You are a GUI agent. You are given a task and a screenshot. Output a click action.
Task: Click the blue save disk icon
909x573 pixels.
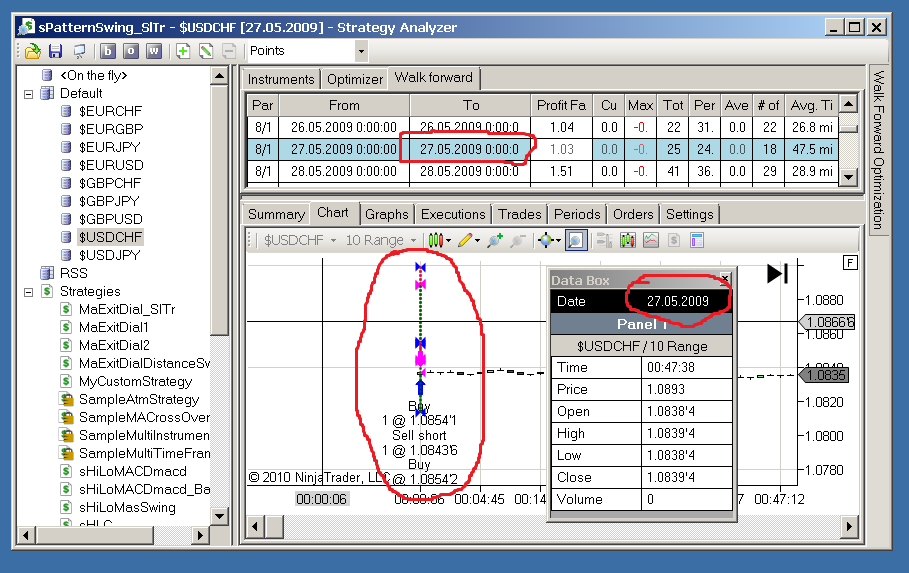coord(55,51)
